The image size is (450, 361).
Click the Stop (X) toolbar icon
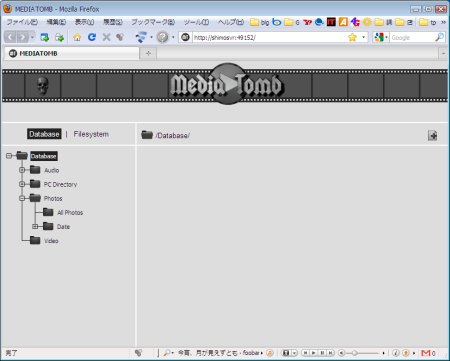point(106,37)
